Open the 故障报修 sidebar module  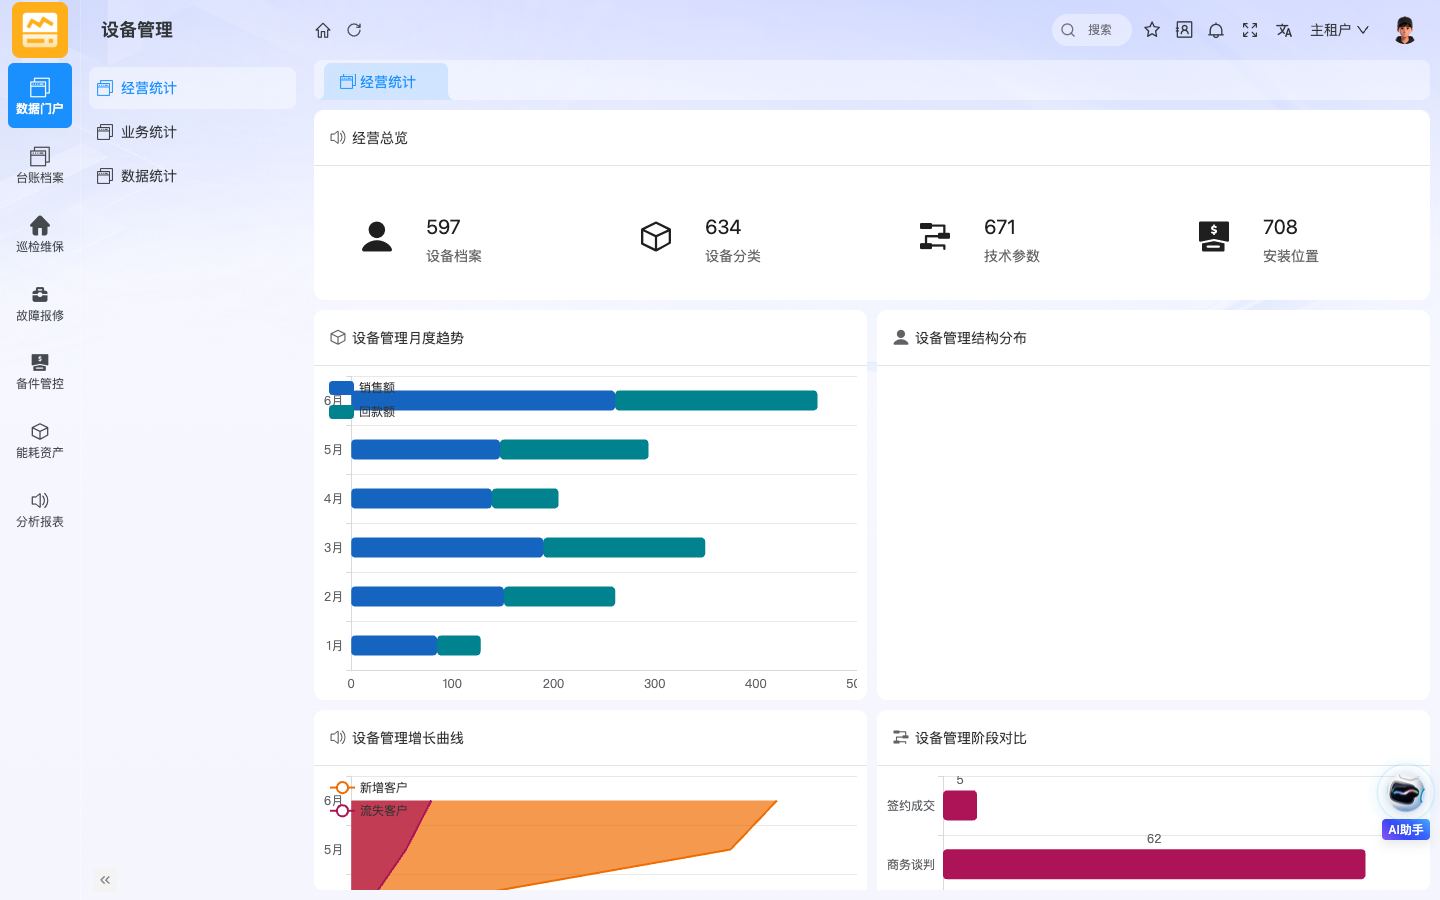40,303
